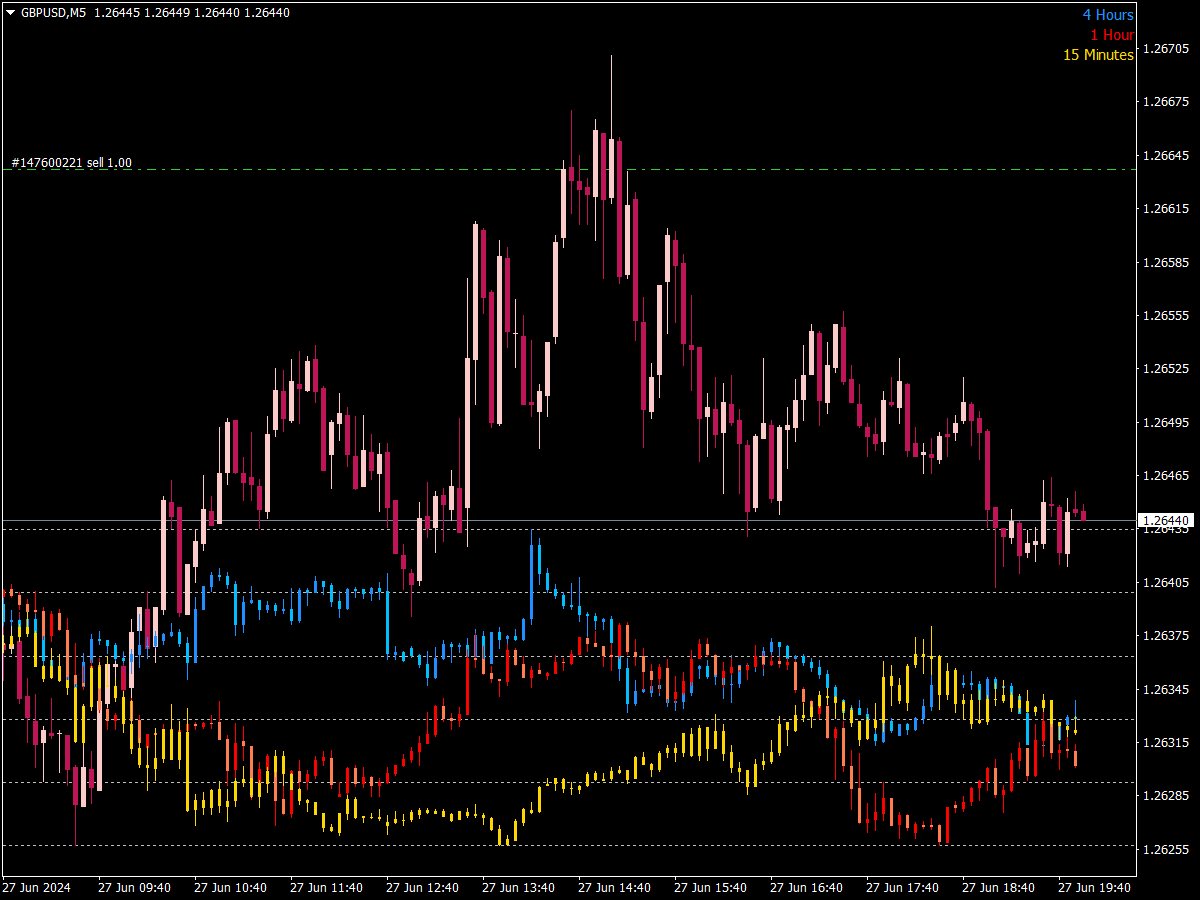Open the chart menu triangle beside GBPUSD,M5
This screenshot has width=1200, height=900.
point(10,13)
